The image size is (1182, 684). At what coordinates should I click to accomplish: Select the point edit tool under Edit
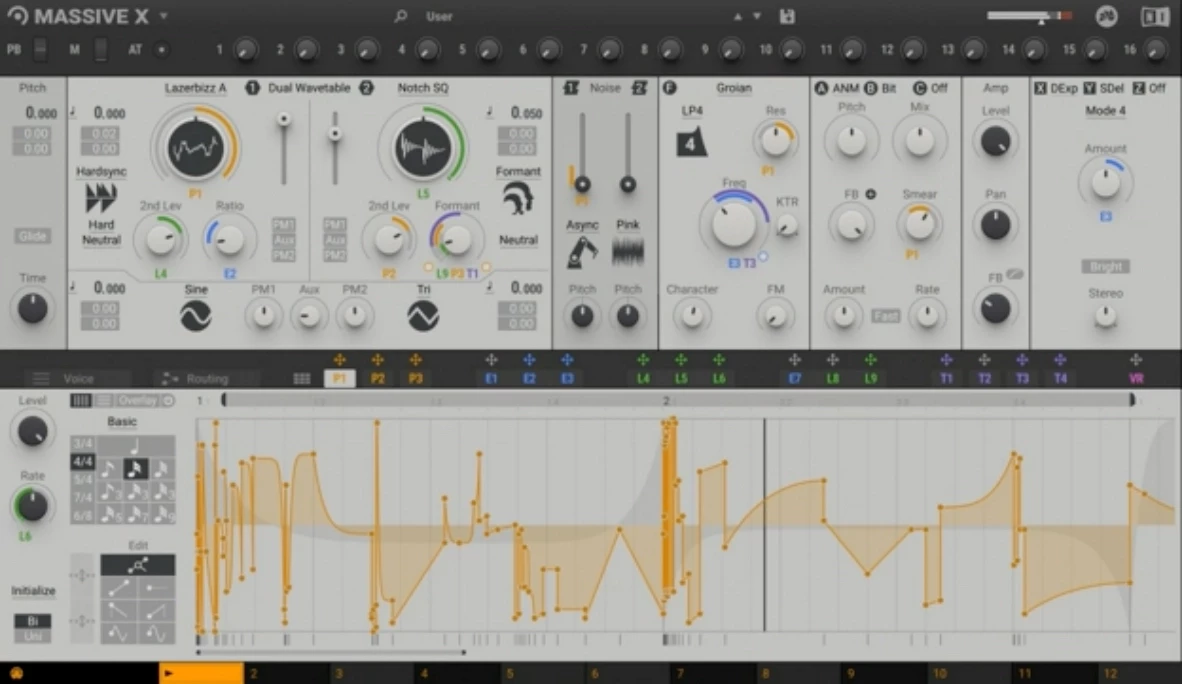138,565
